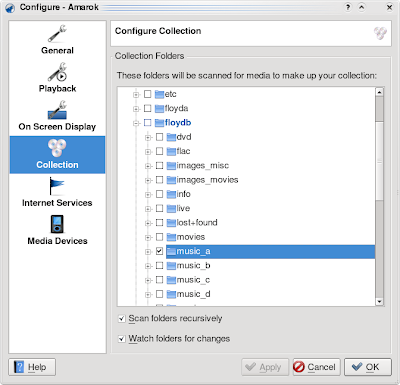Viewport: 400px width, 385px height.
Task: Expand the floyda folder node
Action: point(136,109)
